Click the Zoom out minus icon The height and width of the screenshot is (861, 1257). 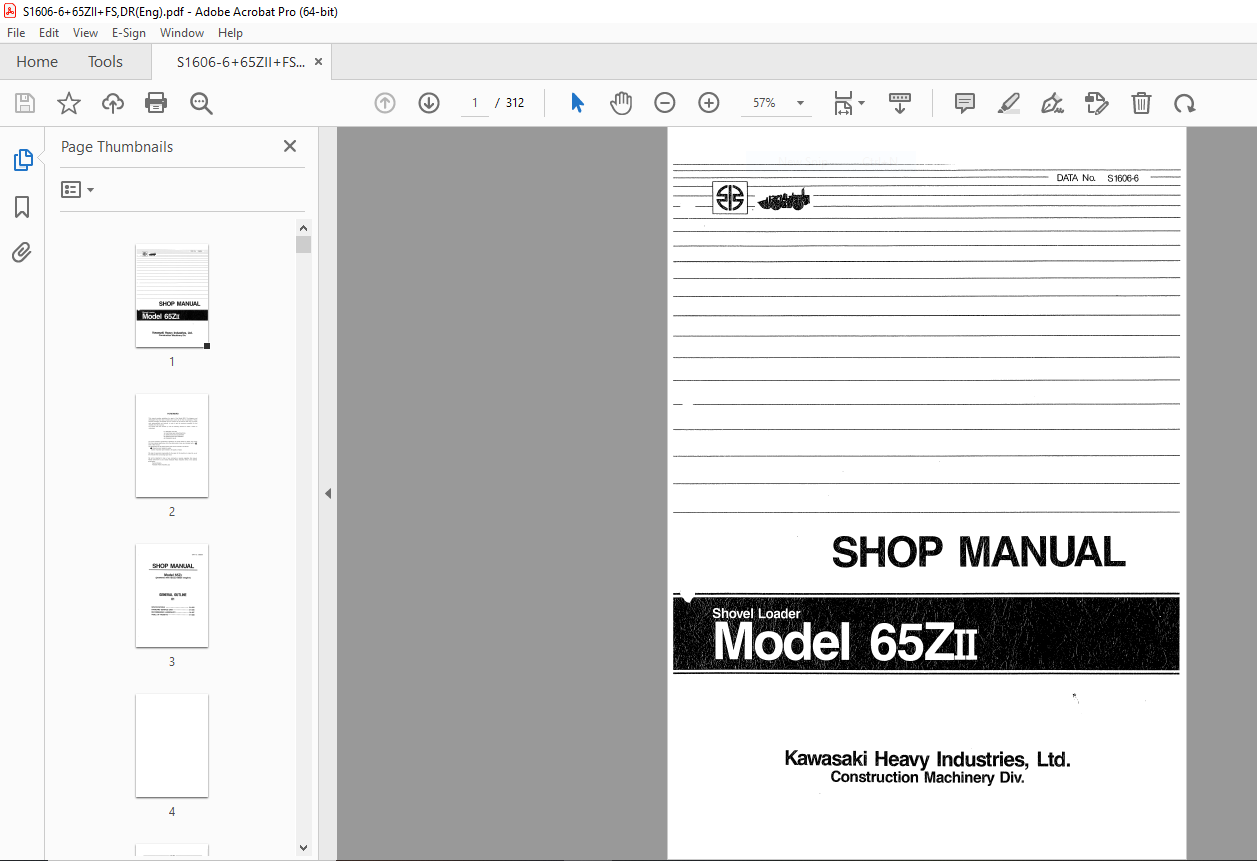(665, 103)
